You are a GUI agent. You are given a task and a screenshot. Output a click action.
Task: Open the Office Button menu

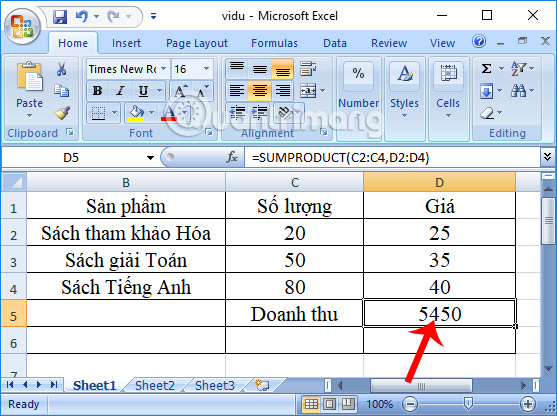point(22,27)
